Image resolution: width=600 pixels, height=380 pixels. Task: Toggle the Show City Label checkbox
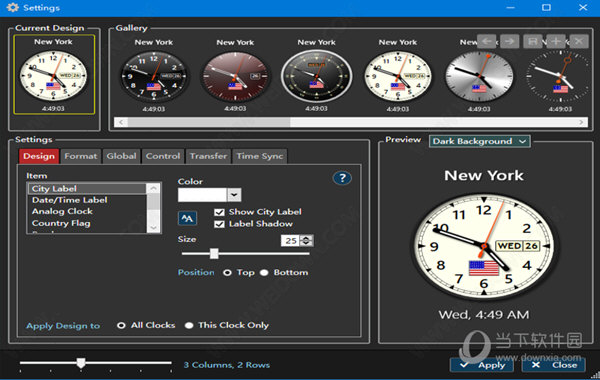tap(219, 212)
